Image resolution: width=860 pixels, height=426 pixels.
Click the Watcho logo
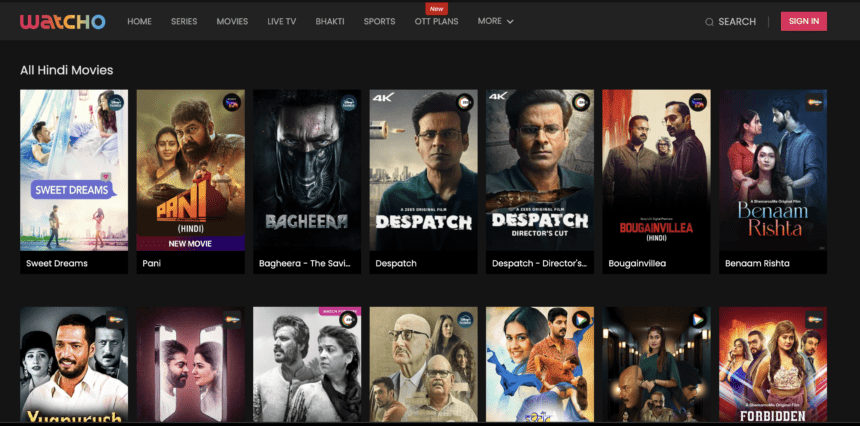[x=63, y=21]
